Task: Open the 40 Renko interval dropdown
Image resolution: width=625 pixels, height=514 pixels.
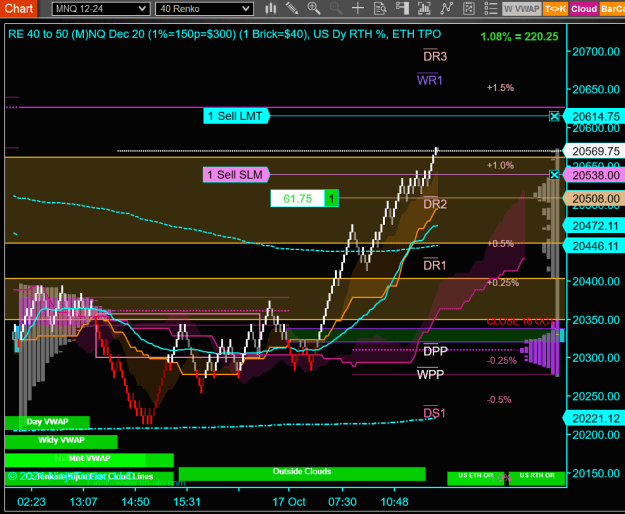Action: point(204,9)
